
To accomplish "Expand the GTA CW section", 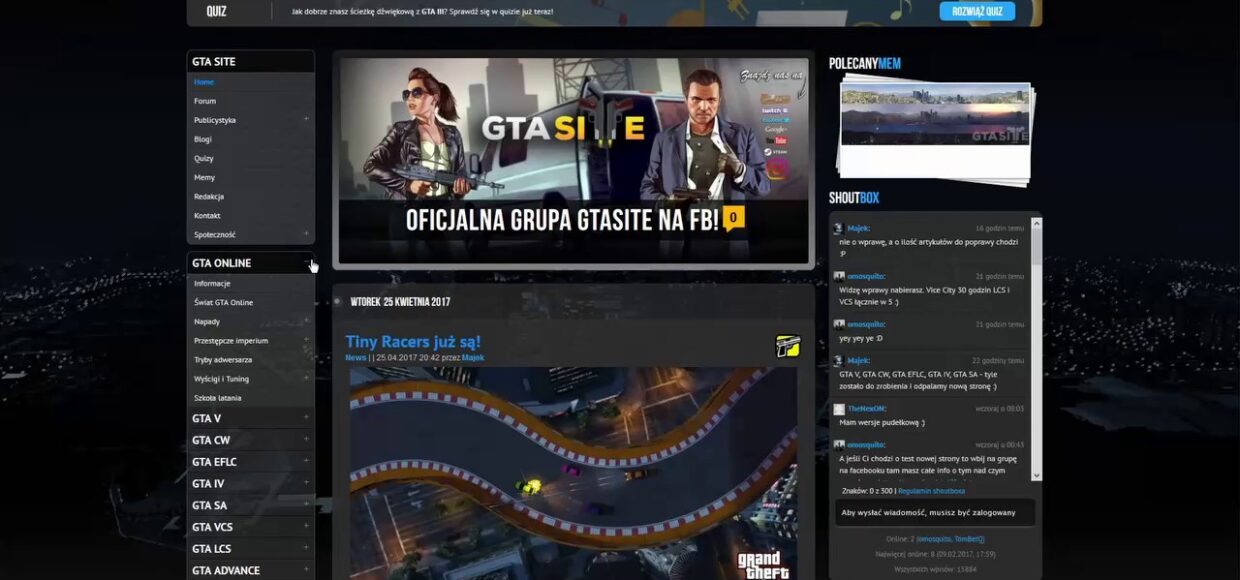I will coord(307,440).
